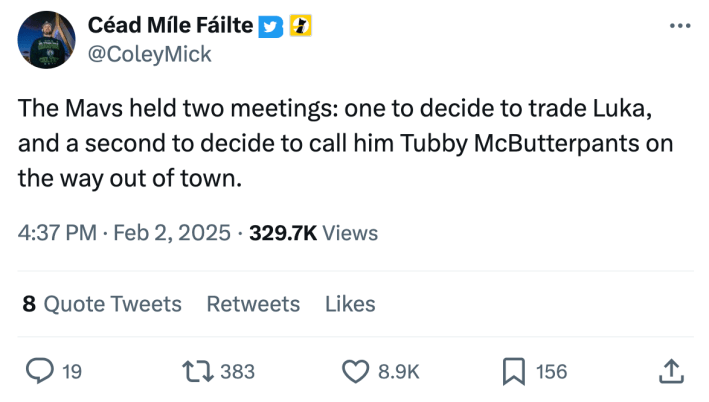Show the Likes list

pyautogui.click(x=350, y=303)
